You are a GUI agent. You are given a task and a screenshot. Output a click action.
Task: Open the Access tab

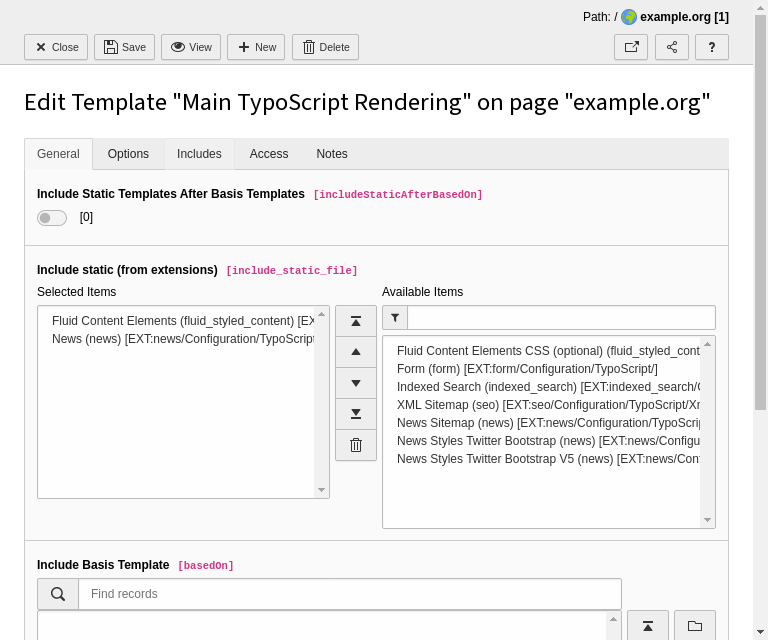[269, 154]
